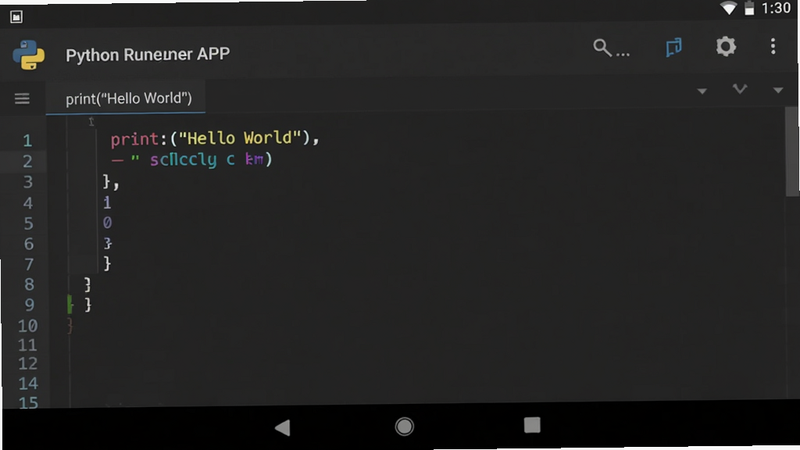800x450 pixels.
Task: Click the green change marker on line 9
Action: tap(70, 305)
